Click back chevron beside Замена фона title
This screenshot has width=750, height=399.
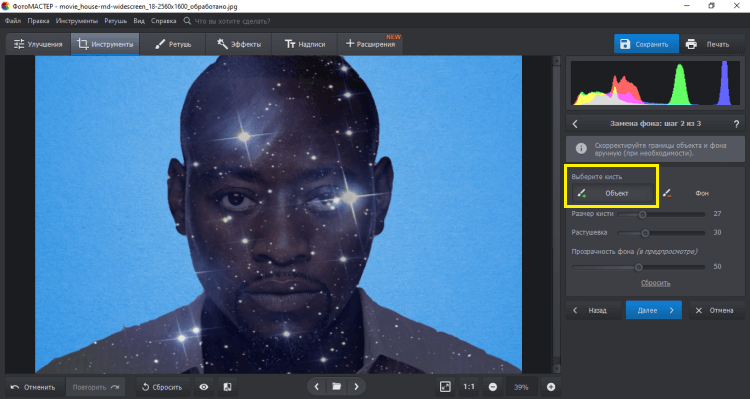(x=575, y=124)
